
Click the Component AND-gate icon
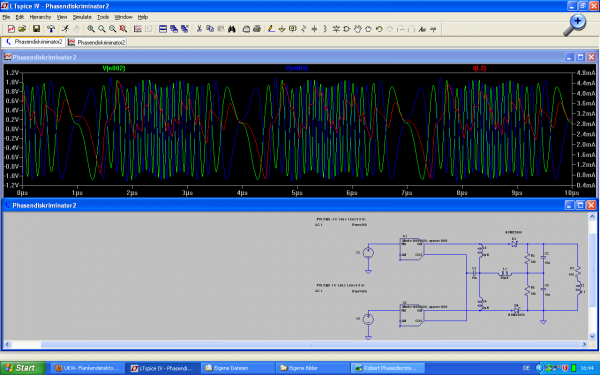pyautogui.click(x=347, y=29)
